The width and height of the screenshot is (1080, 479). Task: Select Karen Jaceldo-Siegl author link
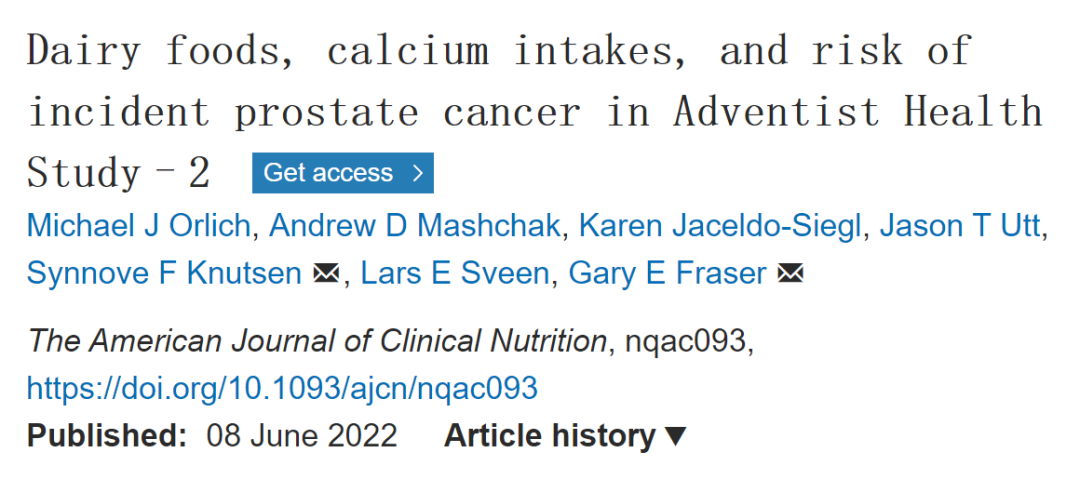(x=720, y=226)
